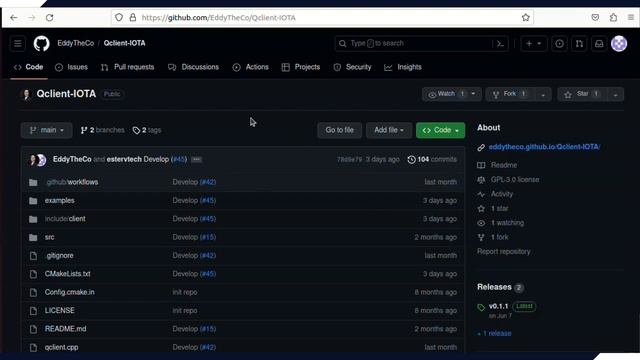Open the CMakeLists.txt file
Viewport: 640px width, 360px height.
pyautogui.click(x=68, y=274)
